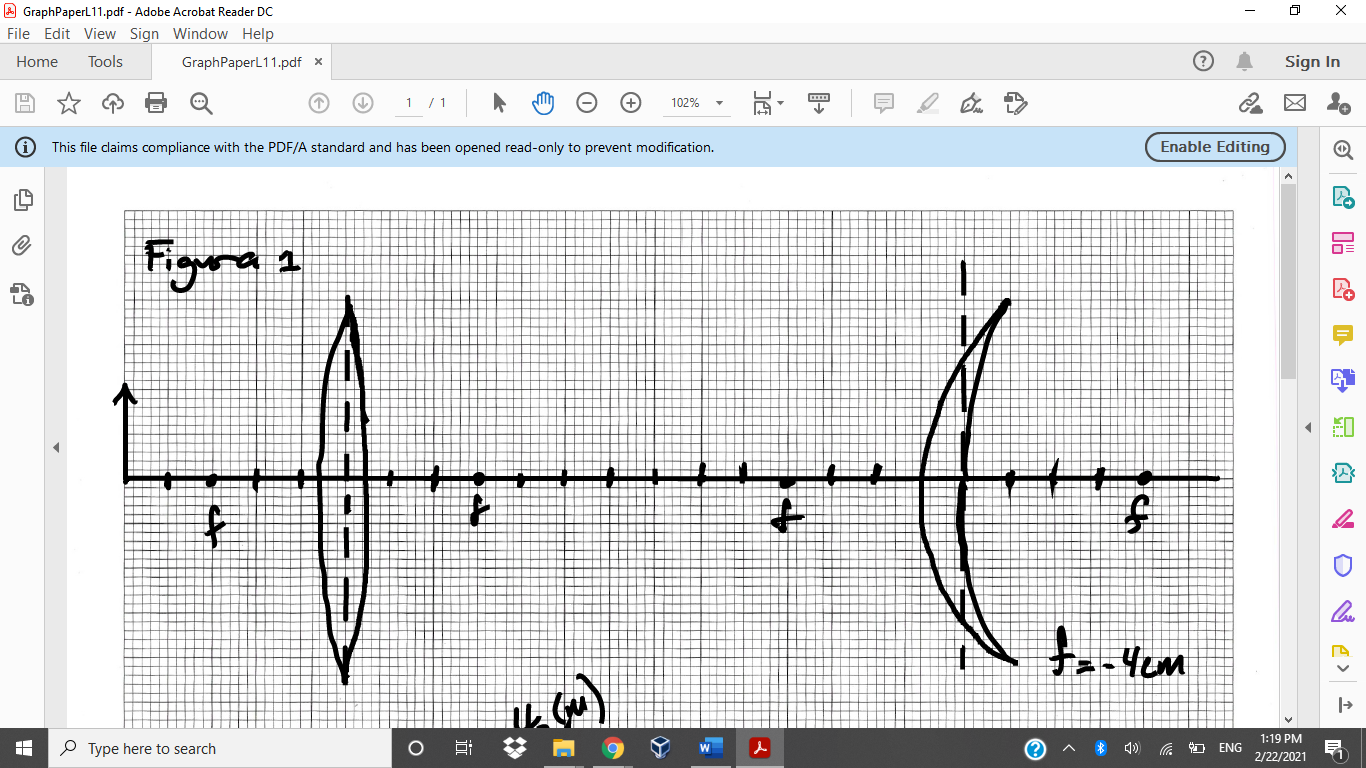The image size is (1366, 768).
Task: Zoom out with minus icon
Action: (x=587, y=103)
